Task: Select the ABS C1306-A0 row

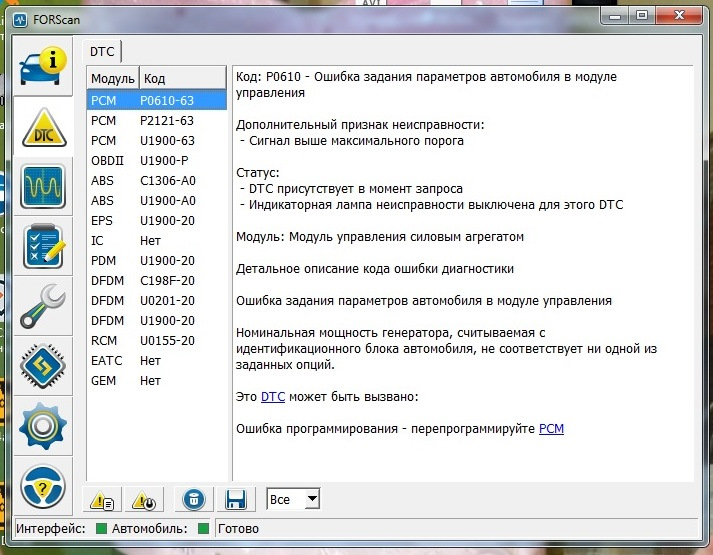Action: tap(156, 180)
